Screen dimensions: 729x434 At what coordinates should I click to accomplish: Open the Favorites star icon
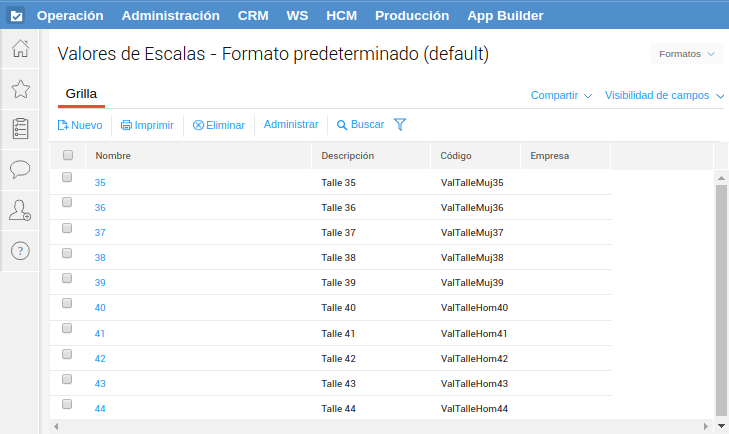coord(20,89)
